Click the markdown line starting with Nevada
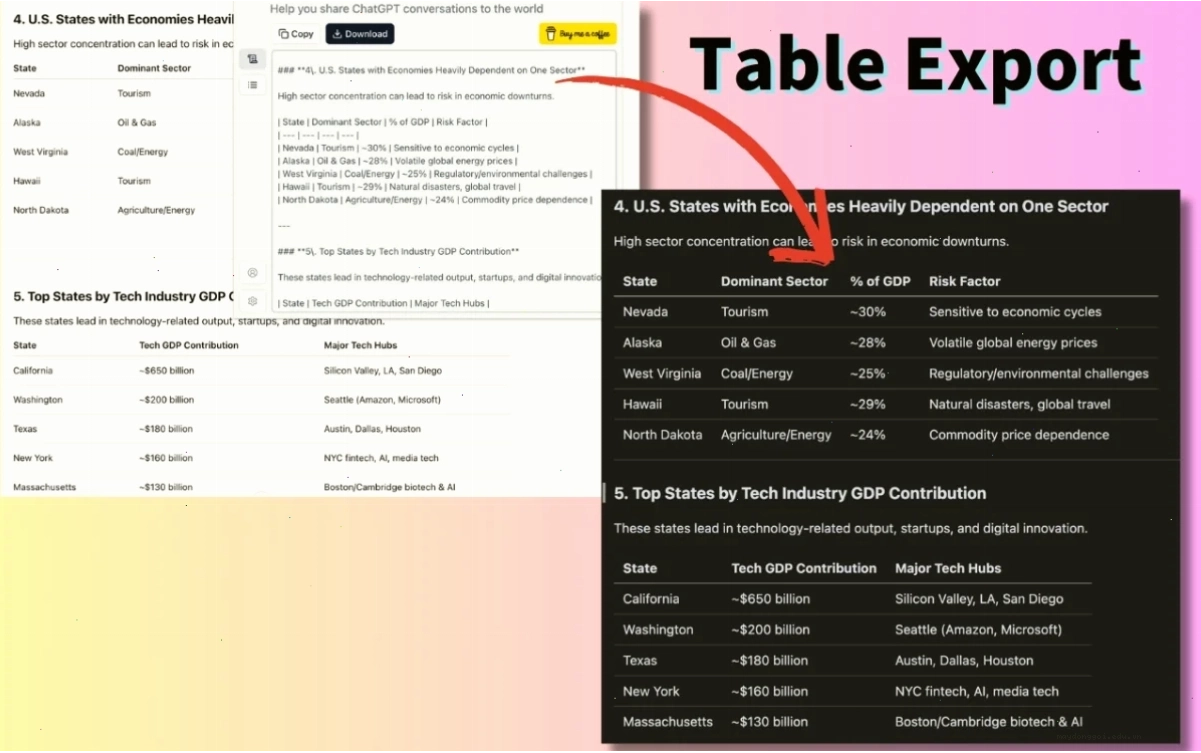 pyautogui.click(x=398, y=147)
